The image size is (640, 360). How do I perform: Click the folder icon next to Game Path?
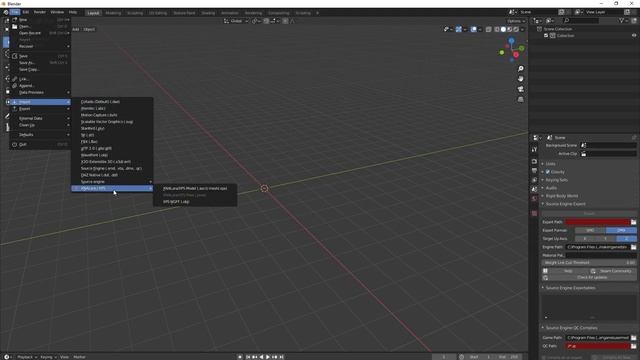pos(633,338)
